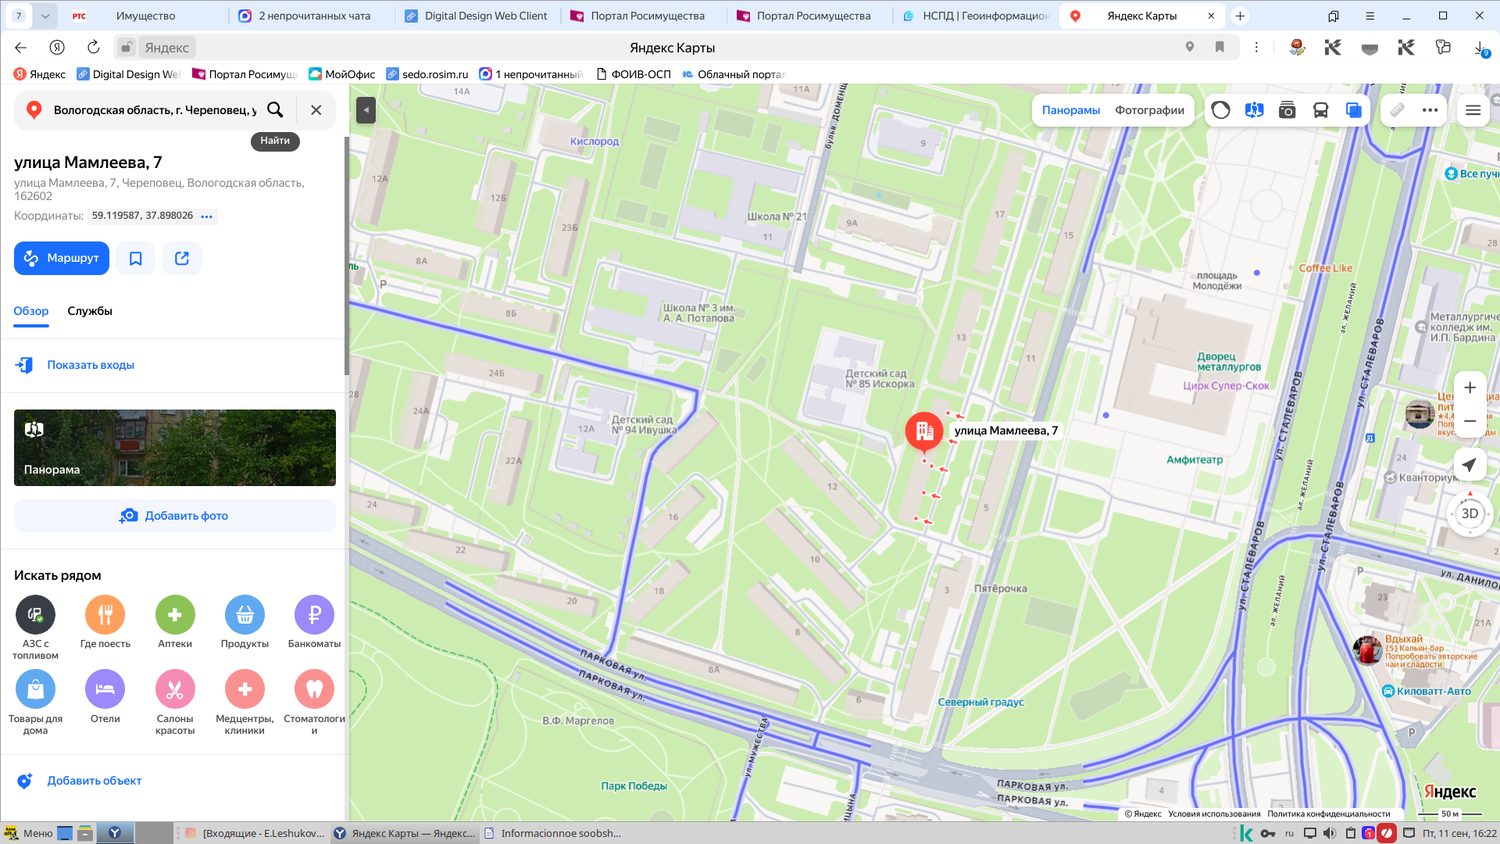Save улица Мамлеева, 7 to bookmarks
Image resolution: width=1500 pixels, height=844 pixels.
(x=136, y=258)
